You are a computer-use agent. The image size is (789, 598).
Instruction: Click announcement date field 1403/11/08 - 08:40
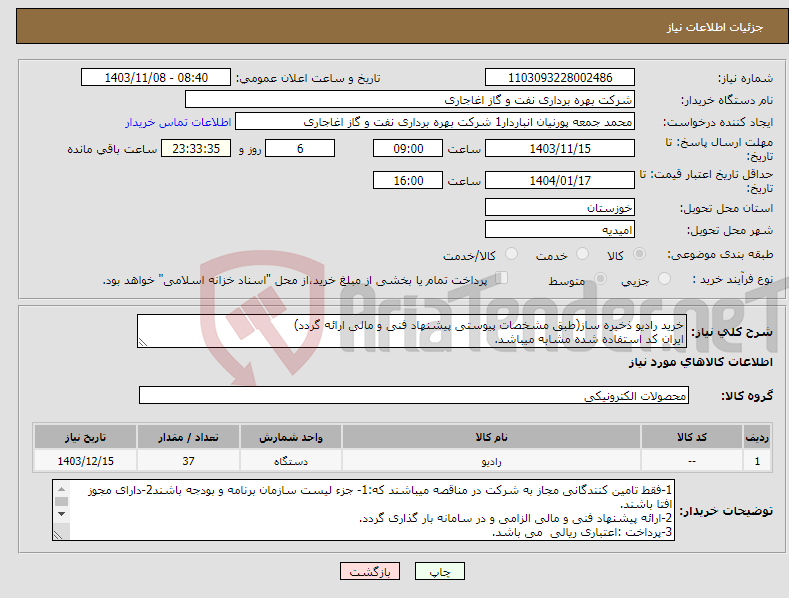click(156, 78)
